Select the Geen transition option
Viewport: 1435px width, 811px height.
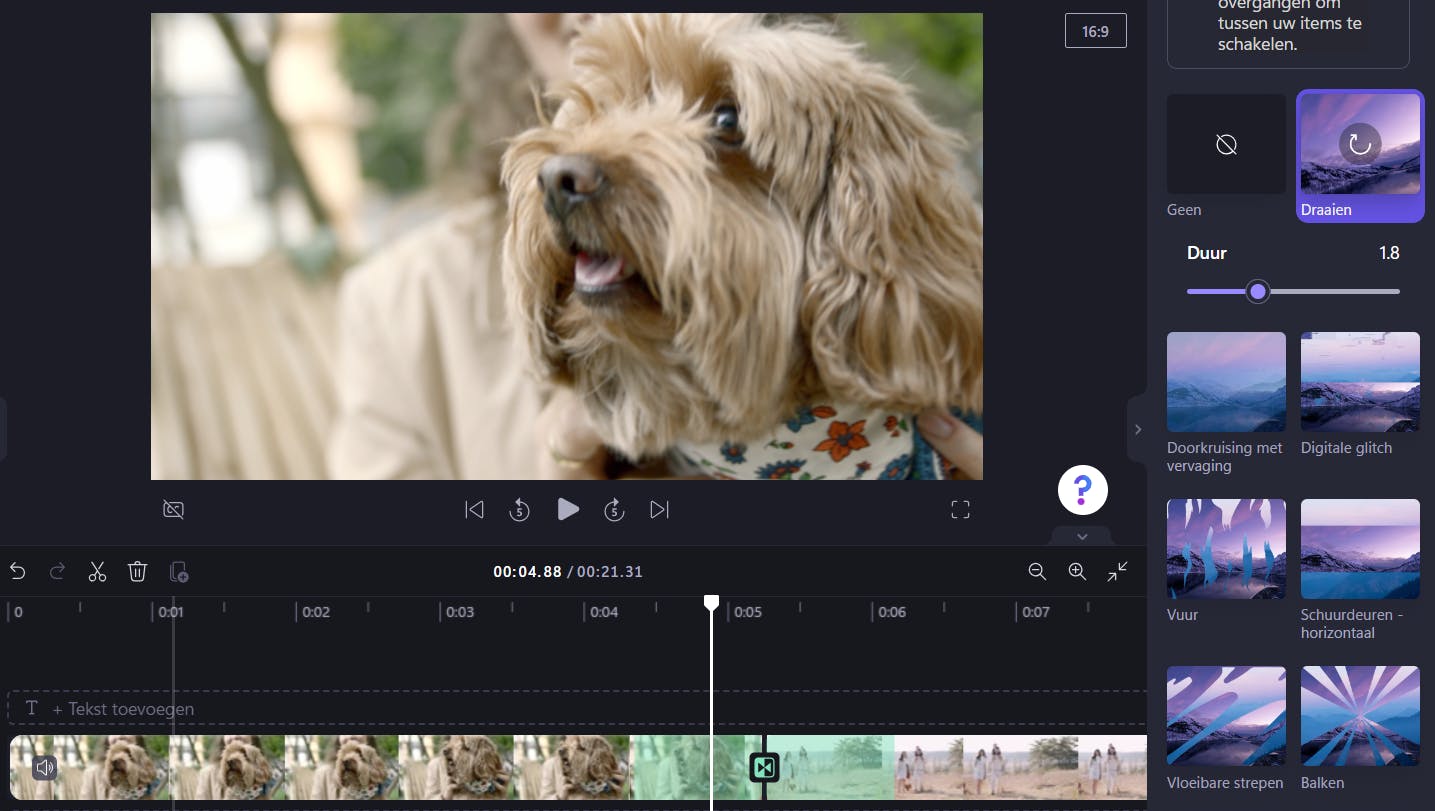click(1226, 145)
